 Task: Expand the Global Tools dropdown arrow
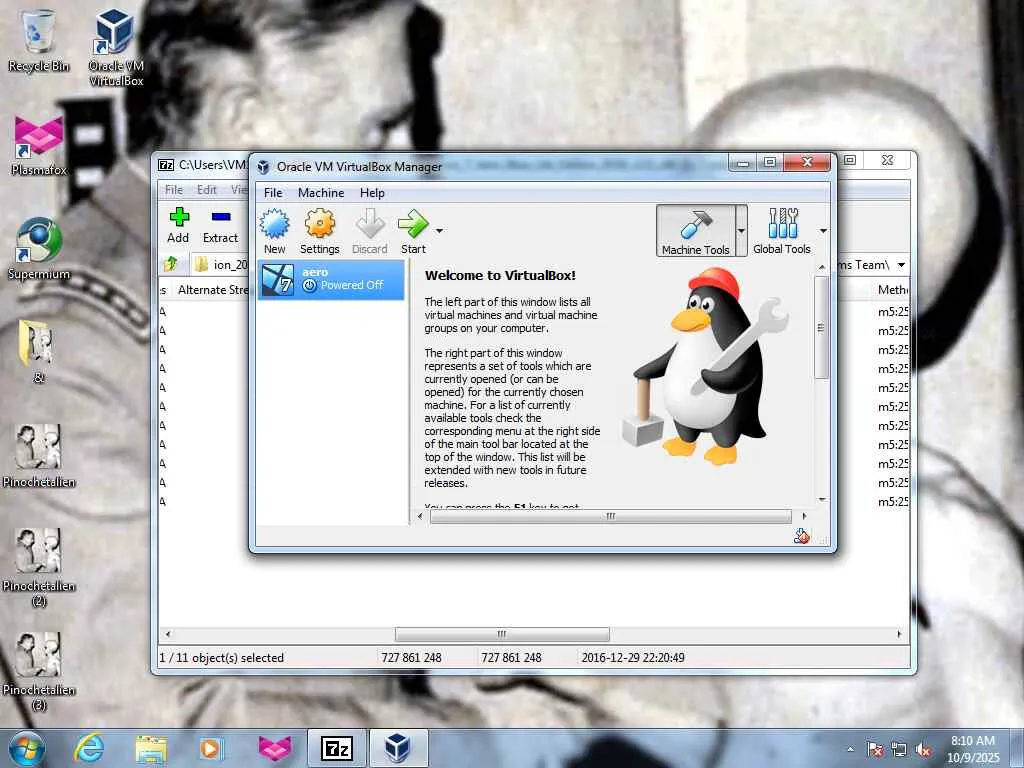pyautogui.click(x=824, y=231)
